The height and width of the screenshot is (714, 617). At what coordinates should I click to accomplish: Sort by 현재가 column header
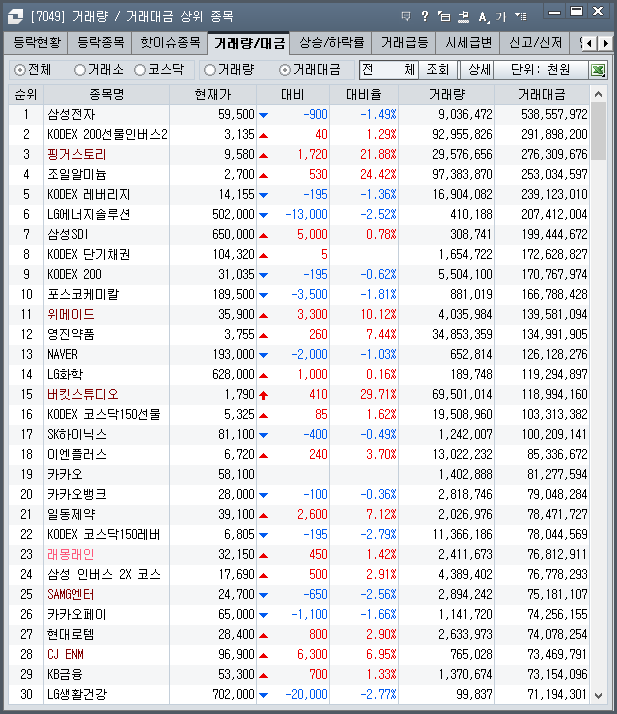(x=213, y=95)
